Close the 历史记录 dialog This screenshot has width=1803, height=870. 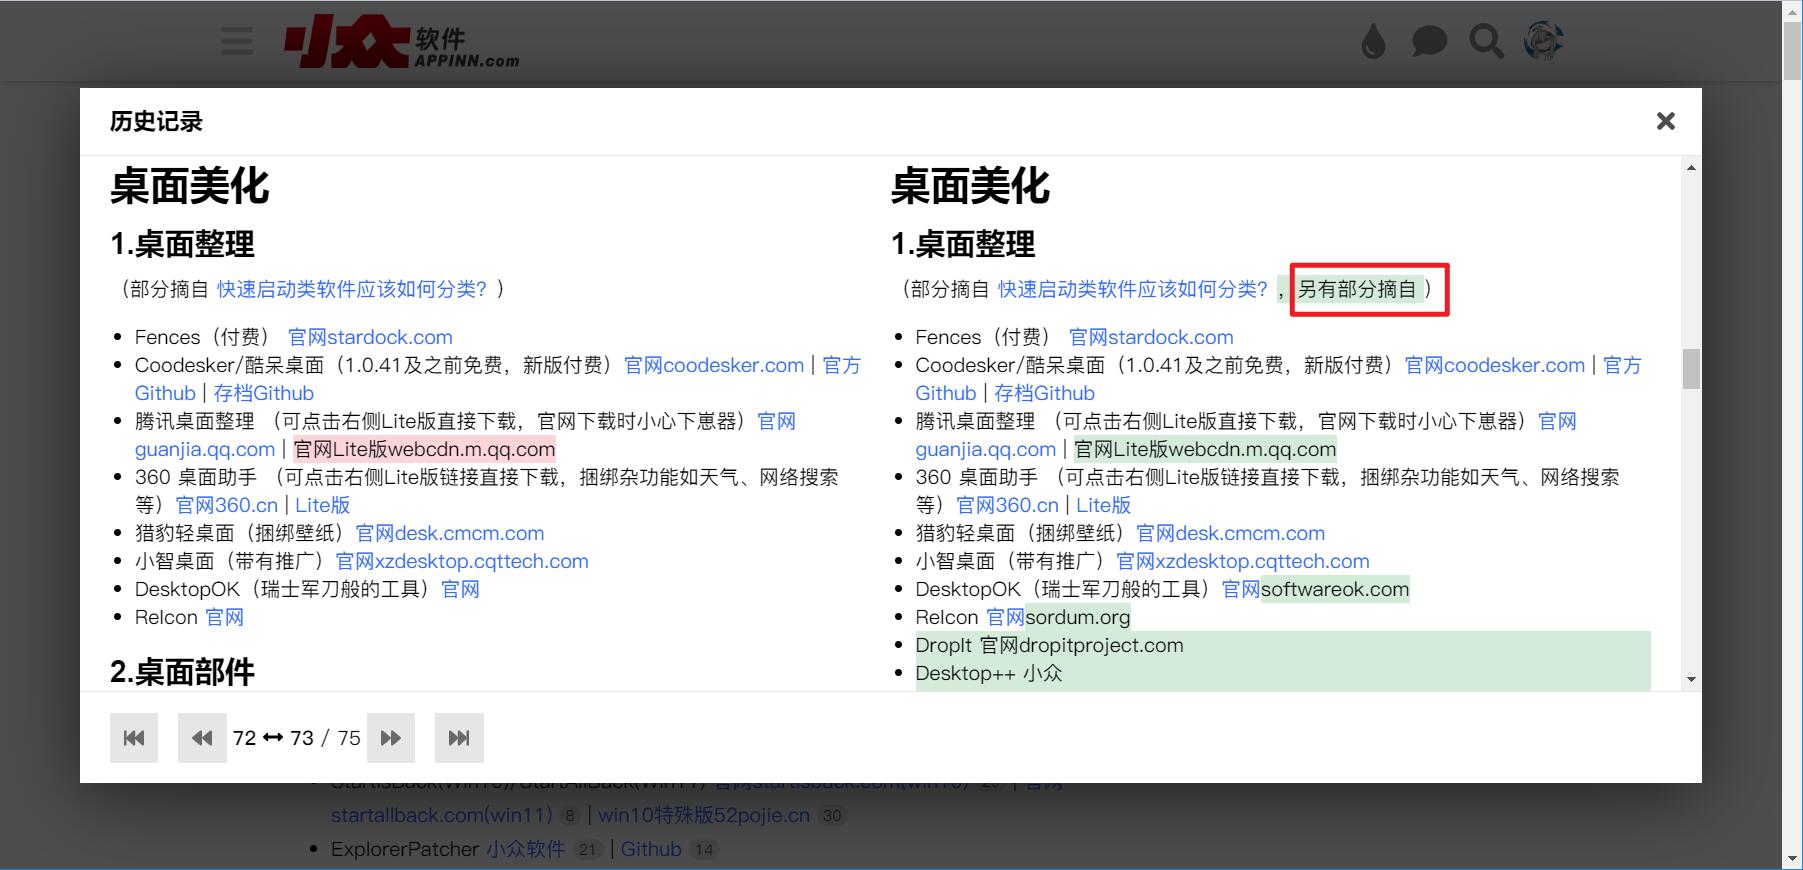pos(1665,121)
